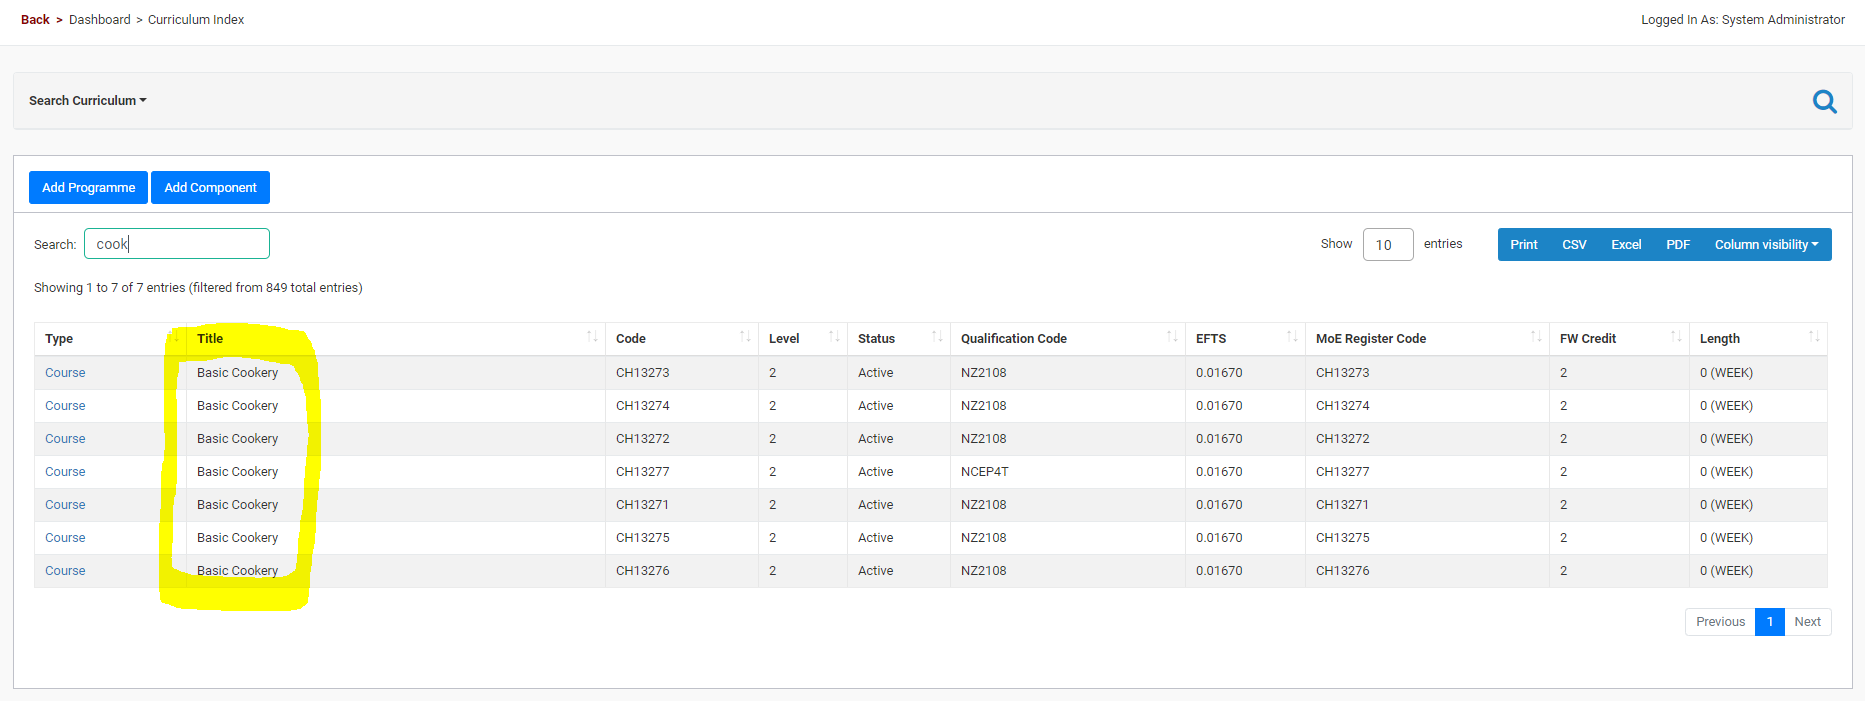Click the Add Programme button
Screen dimensions: 1865x701
coord(88,188)
